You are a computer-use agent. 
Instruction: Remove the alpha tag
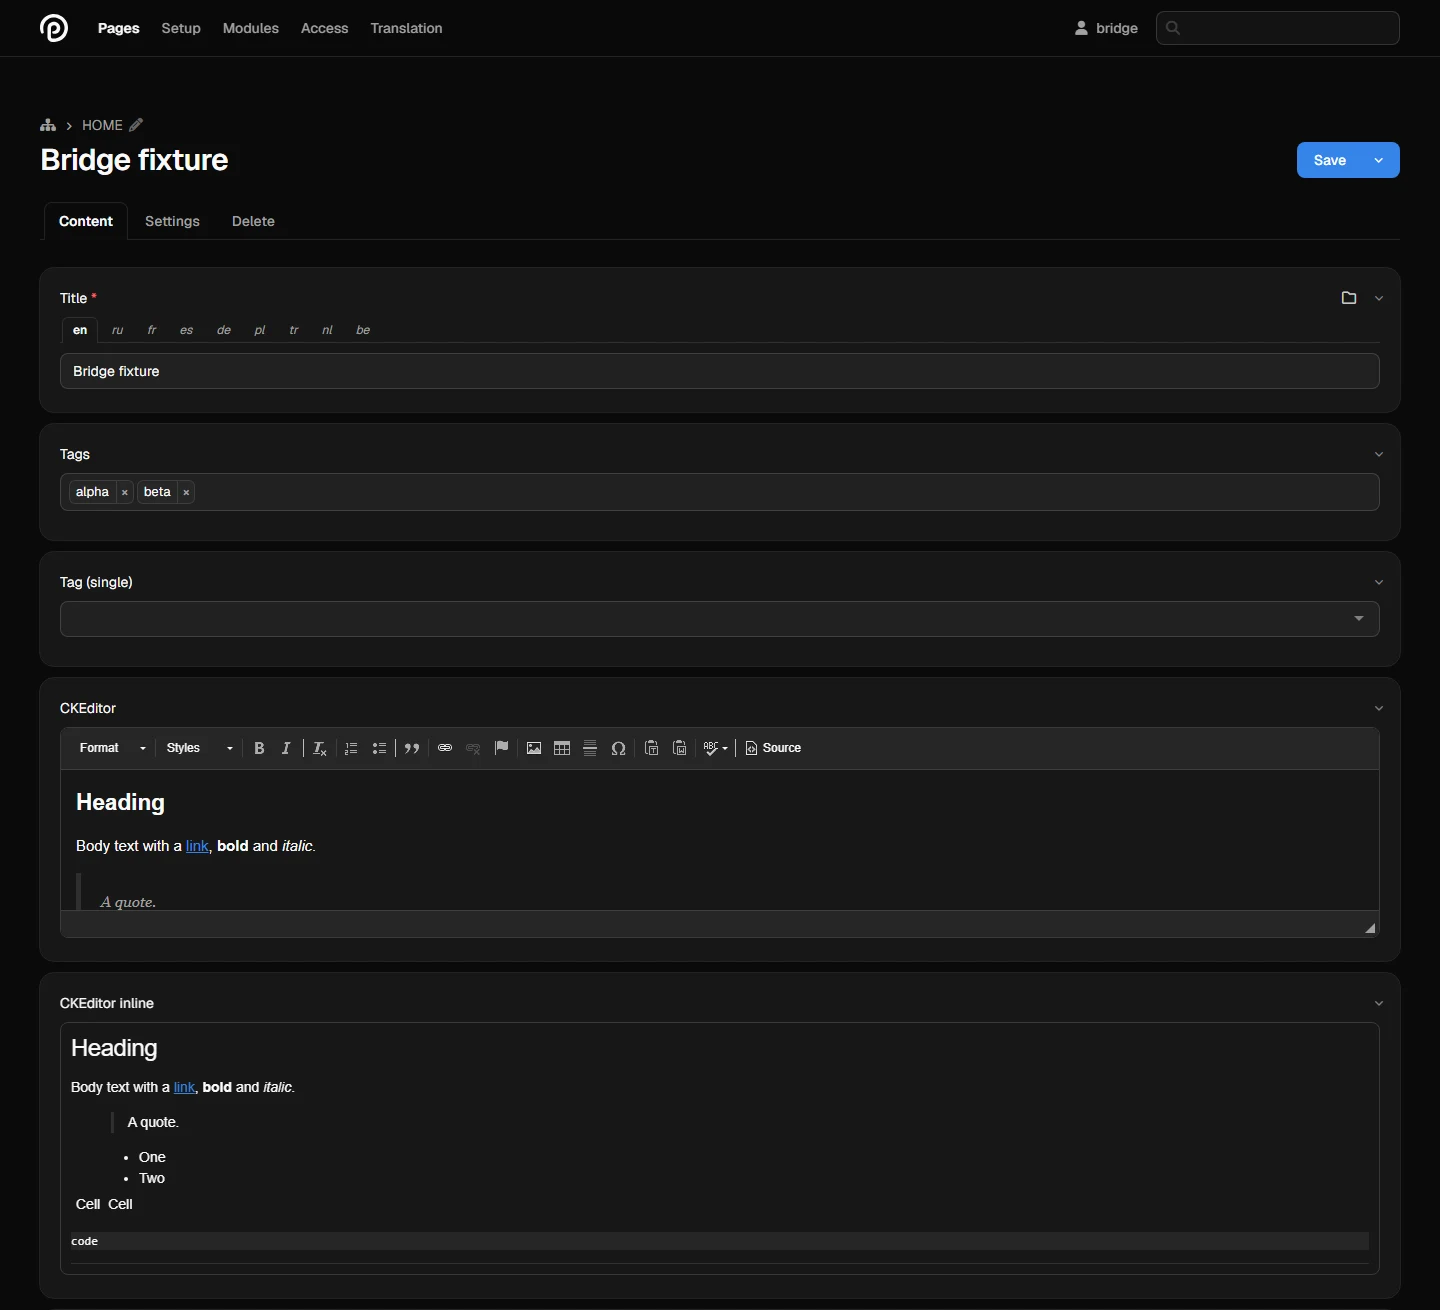pyautogui.click(x=125, y=492)
